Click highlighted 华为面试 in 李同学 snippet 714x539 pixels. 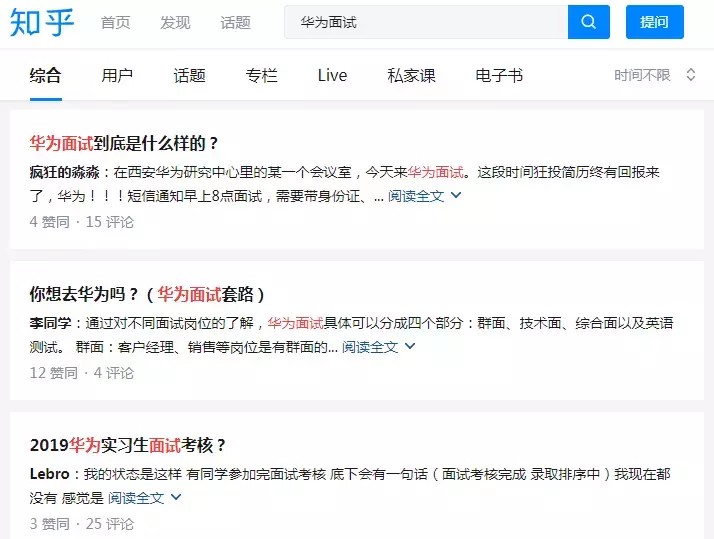click(x=296, y=323)
